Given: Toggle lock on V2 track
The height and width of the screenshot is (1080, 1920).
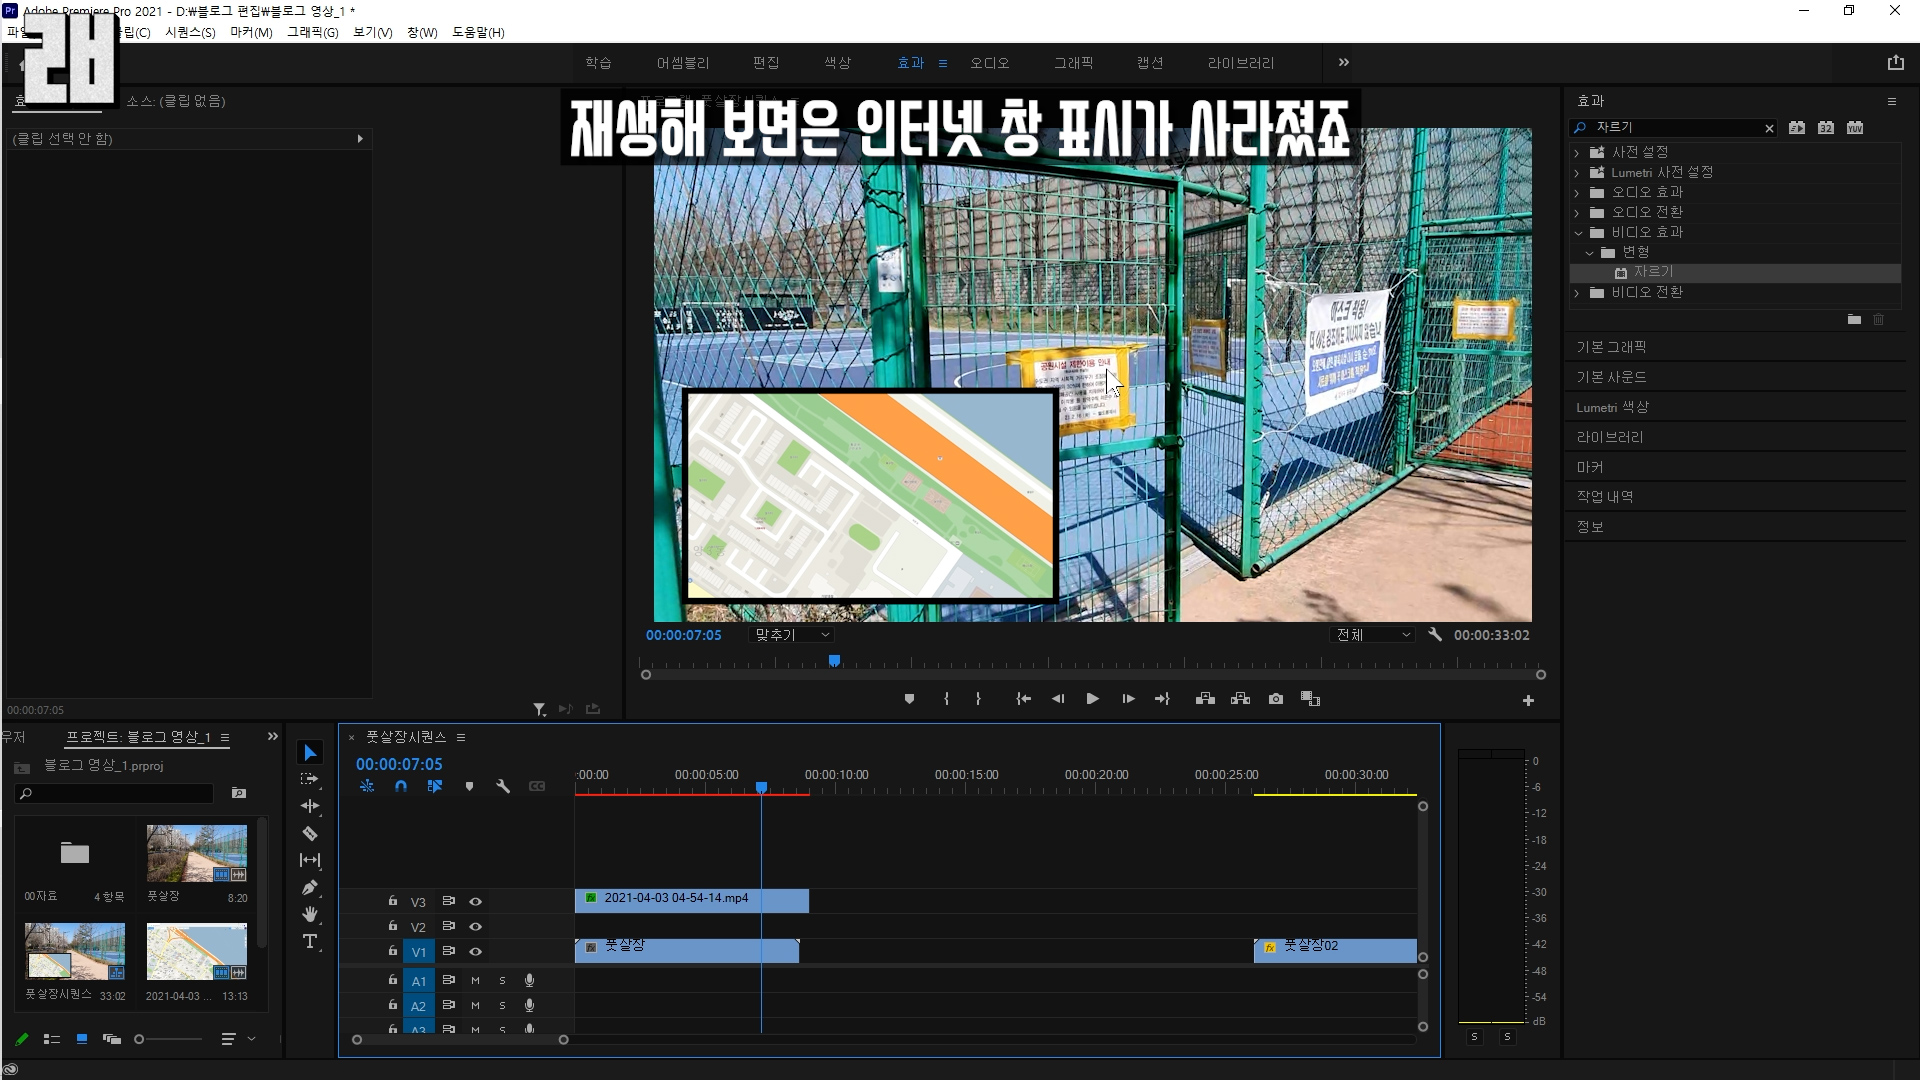Looking at the screenshot, I should (x=393, y=927).
